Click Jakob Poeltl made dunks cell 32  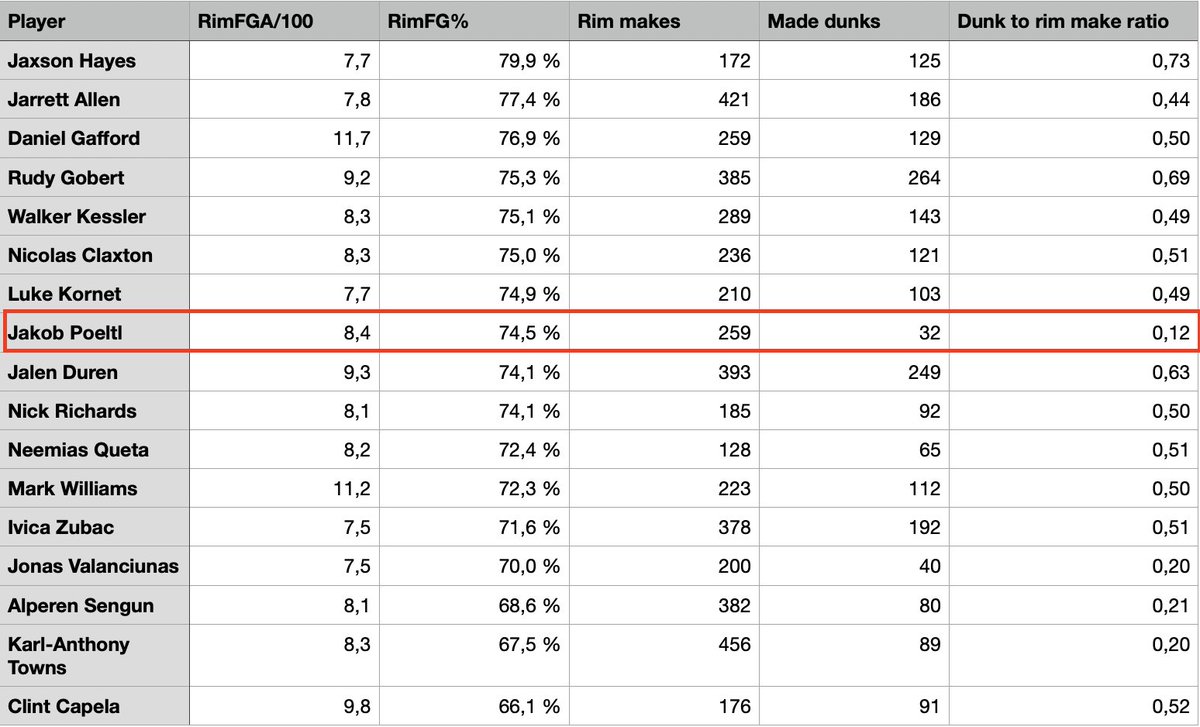854,333
